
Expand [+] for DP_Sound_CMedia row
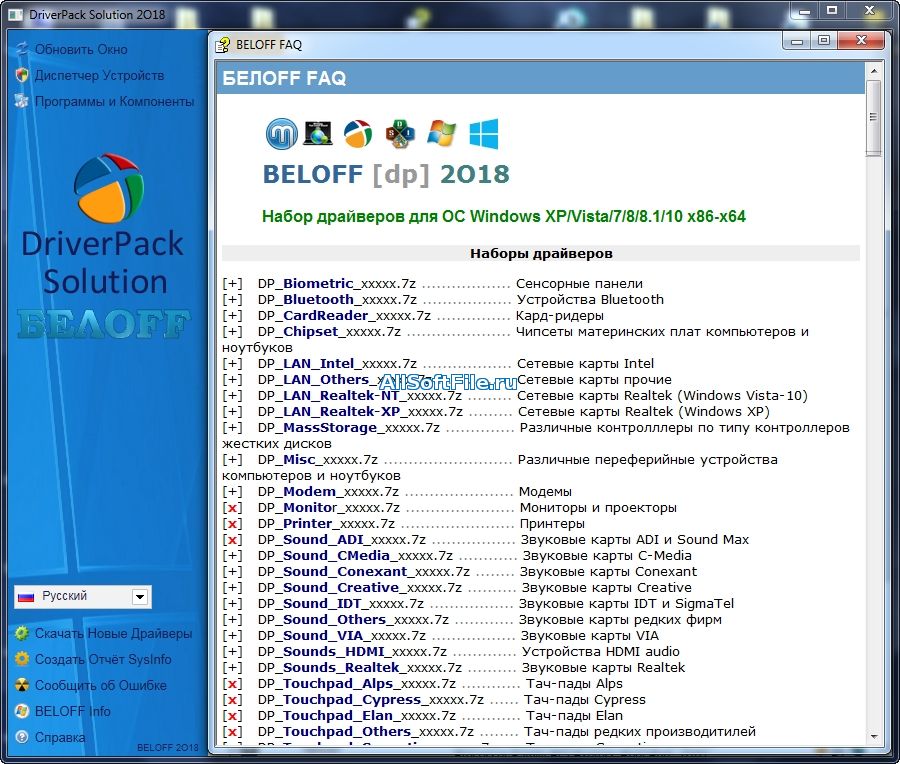click(x=232, y=556)
